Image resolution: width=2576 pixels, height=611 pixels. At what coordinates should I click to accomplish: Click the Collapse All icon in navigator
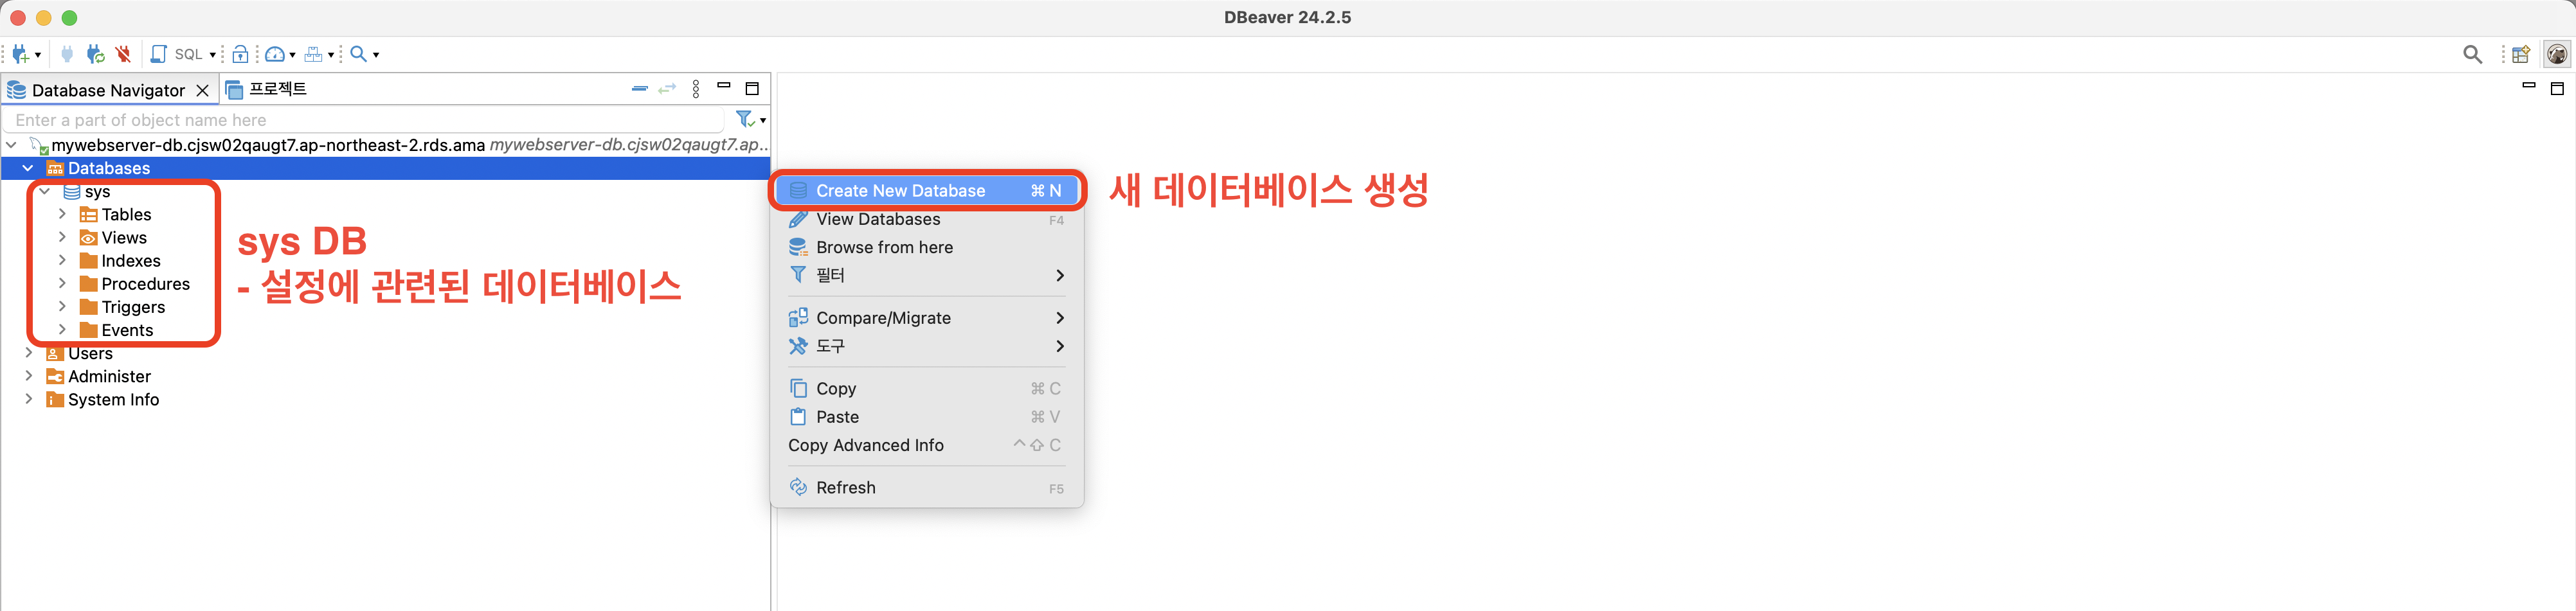640,89
